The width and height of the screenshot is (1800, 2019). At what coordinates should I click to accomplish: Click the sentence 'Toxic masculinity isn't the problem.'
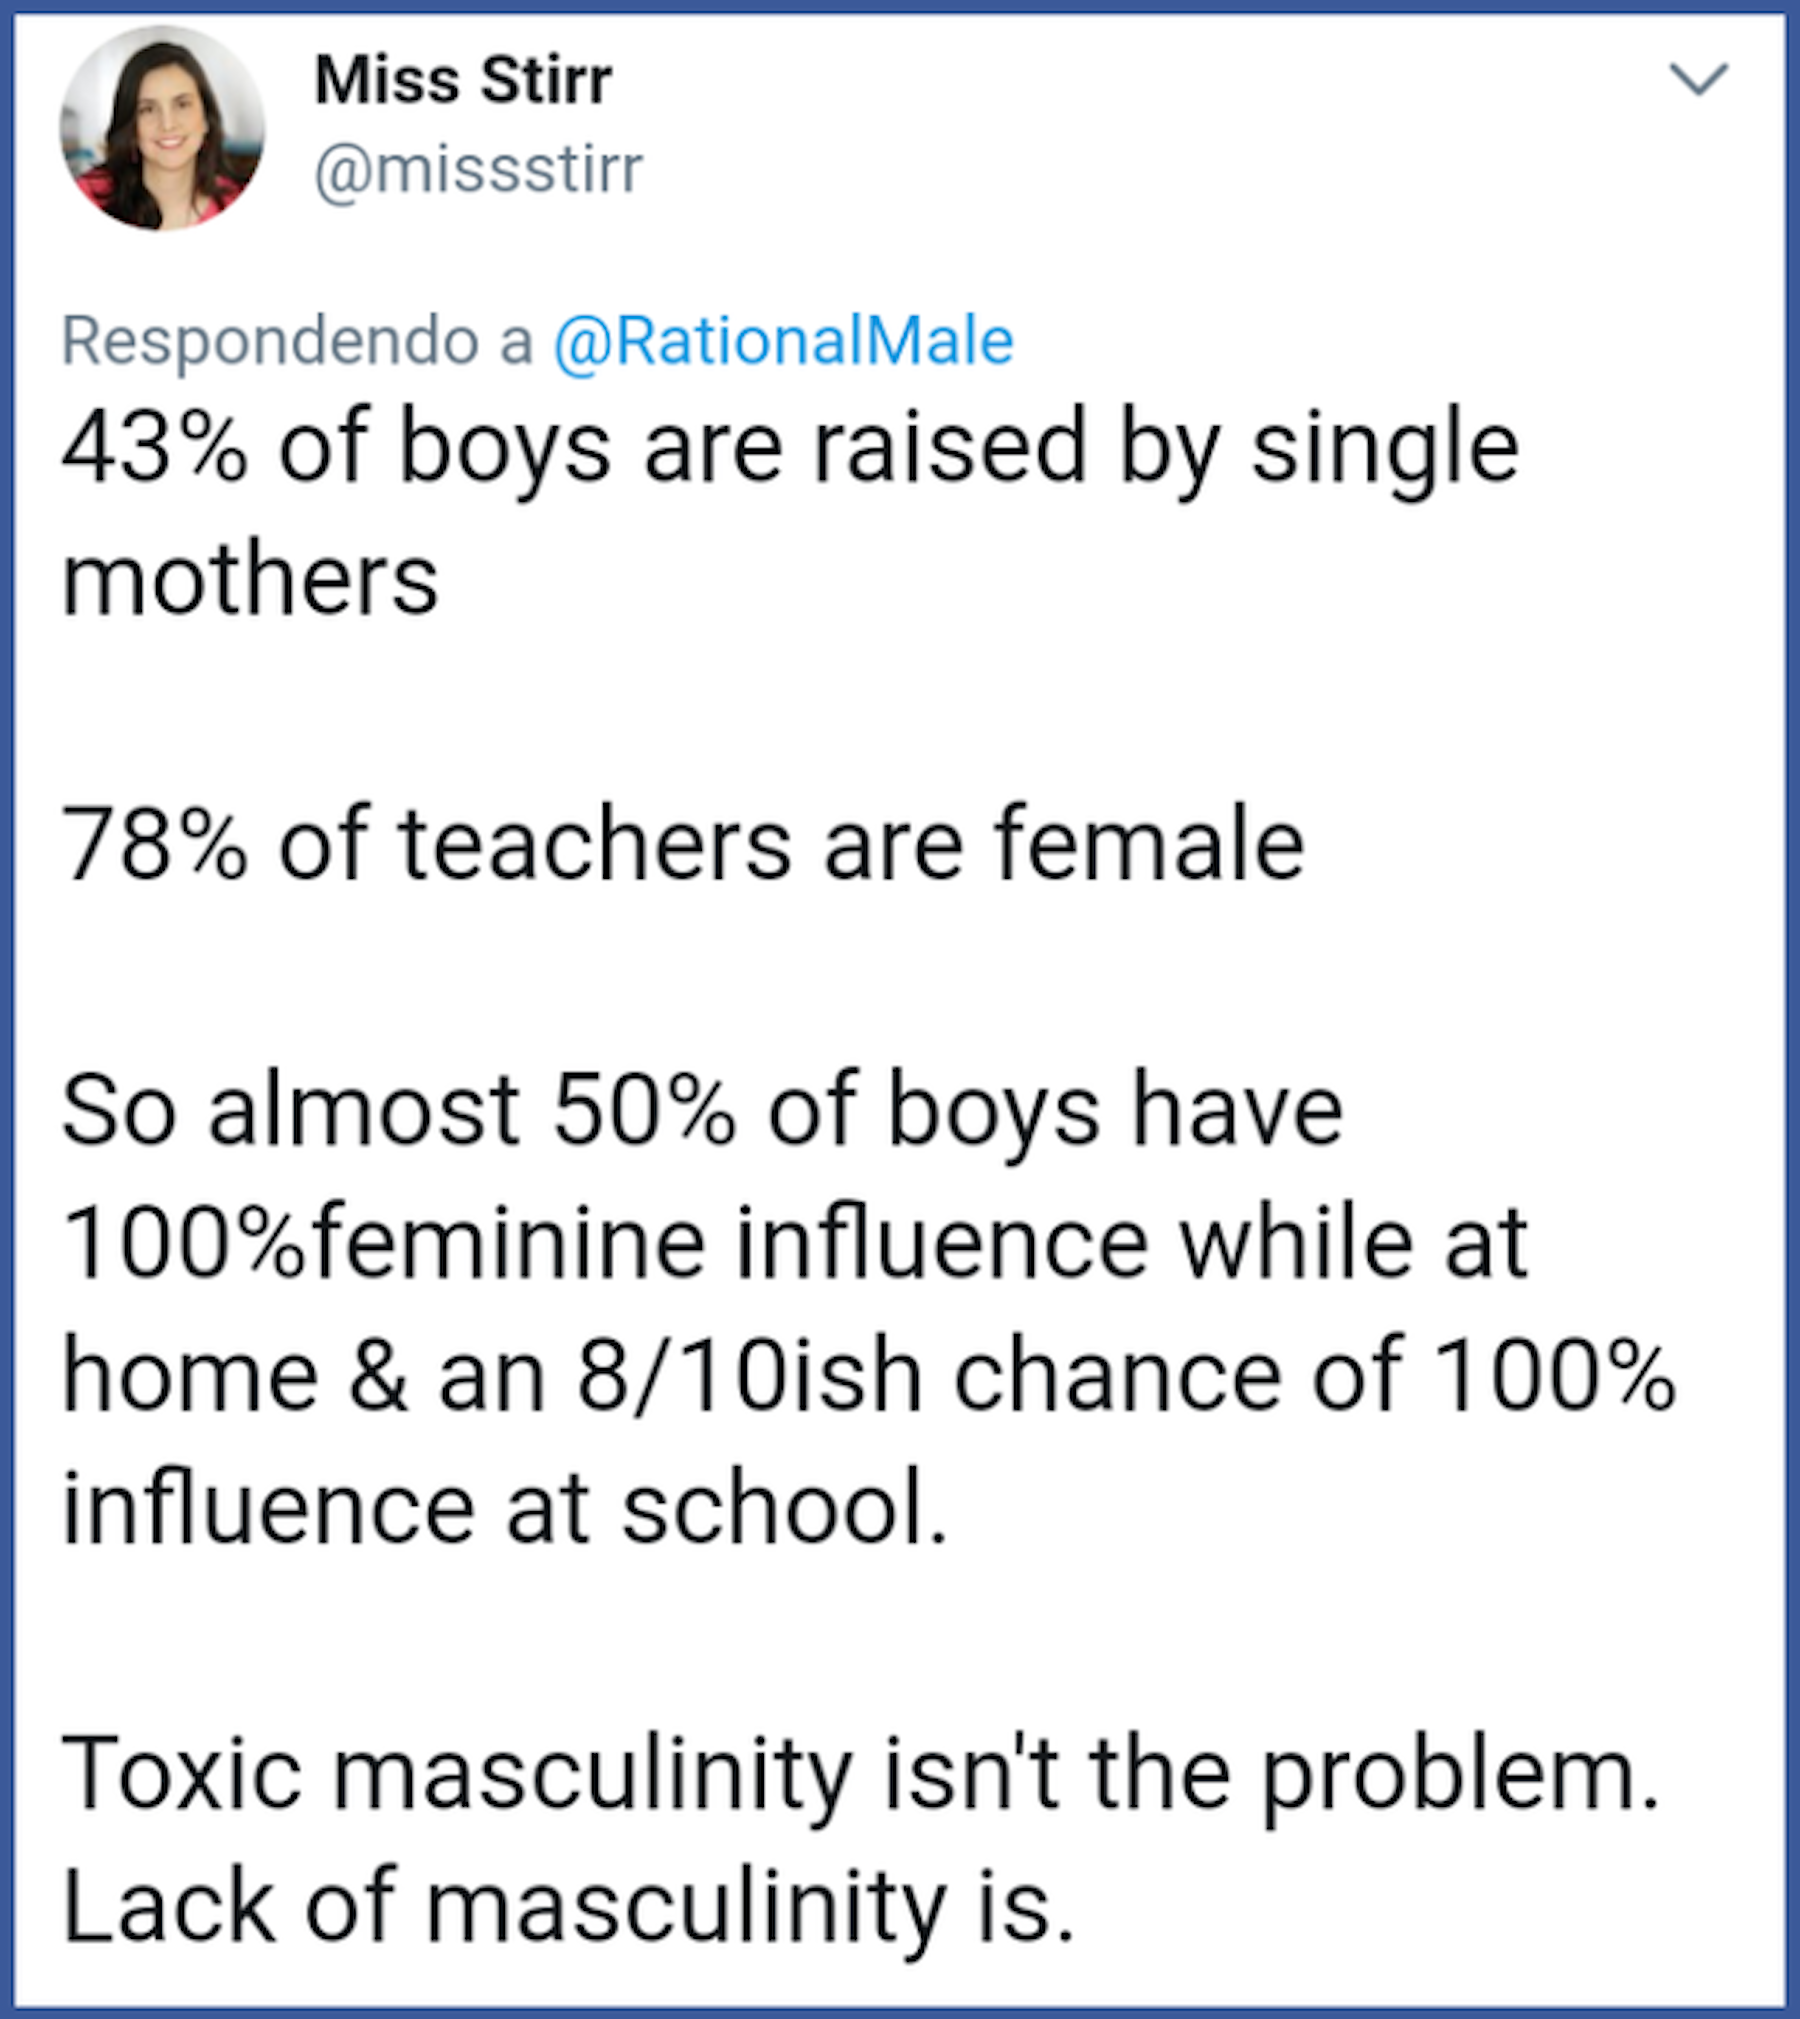(x=860, y=1774)
